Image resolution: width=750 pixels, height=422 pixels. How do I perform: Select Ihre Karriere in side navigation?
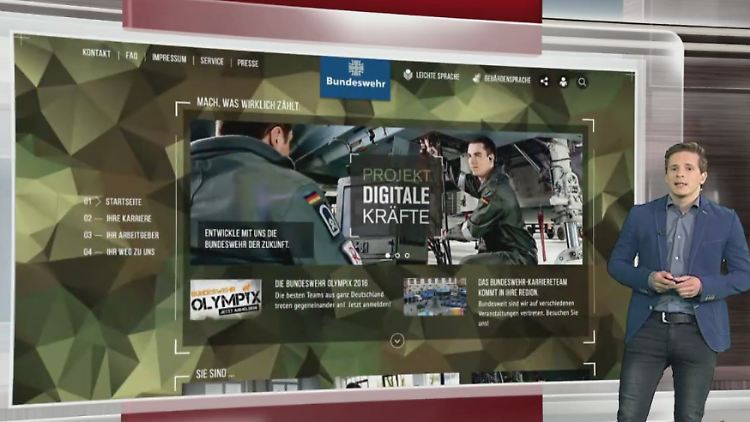(127, 218)
